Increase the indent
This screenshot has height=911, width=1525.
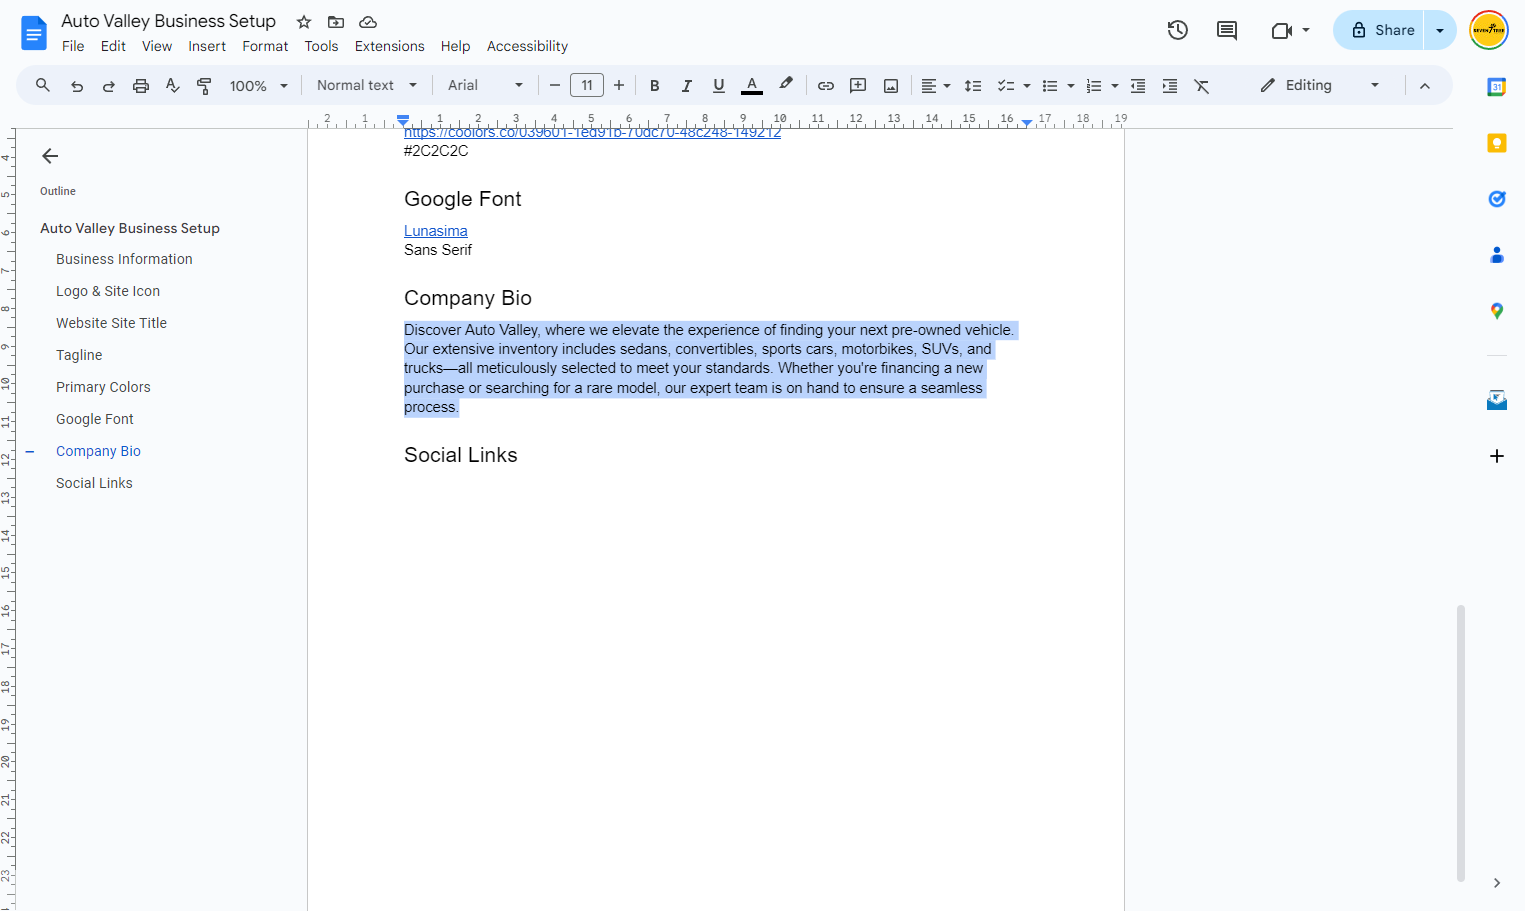[x=1170, y=86]
